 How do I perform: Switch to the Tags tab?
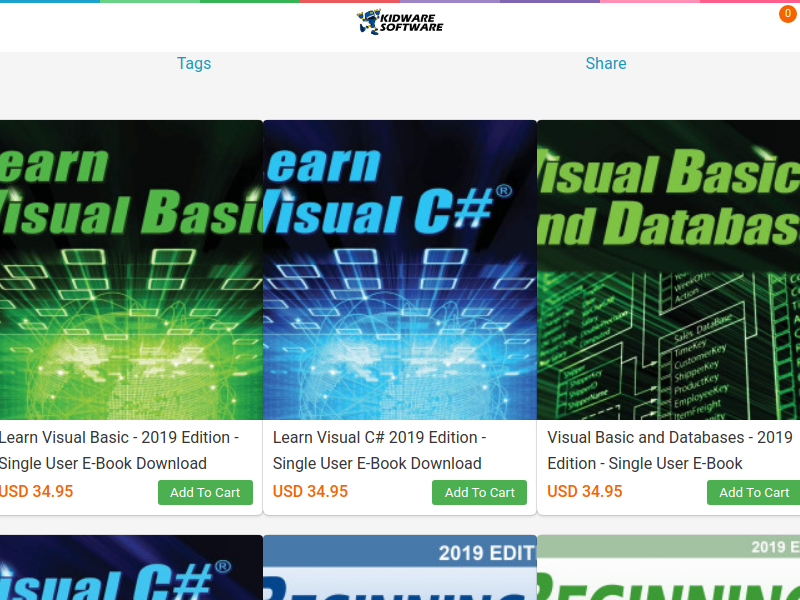tap(194, 63)
